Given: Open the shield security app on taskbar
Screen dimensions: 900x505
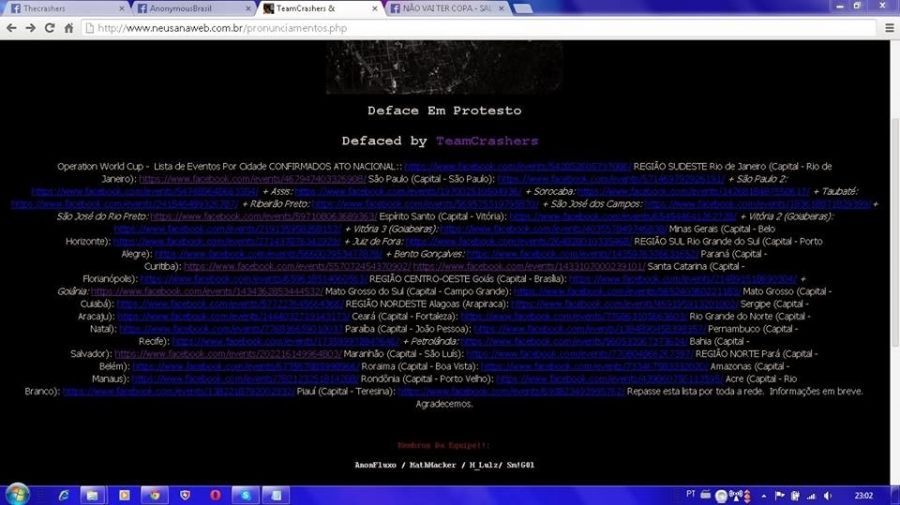Looking at the screenshot, I should (x=185, y=495).
